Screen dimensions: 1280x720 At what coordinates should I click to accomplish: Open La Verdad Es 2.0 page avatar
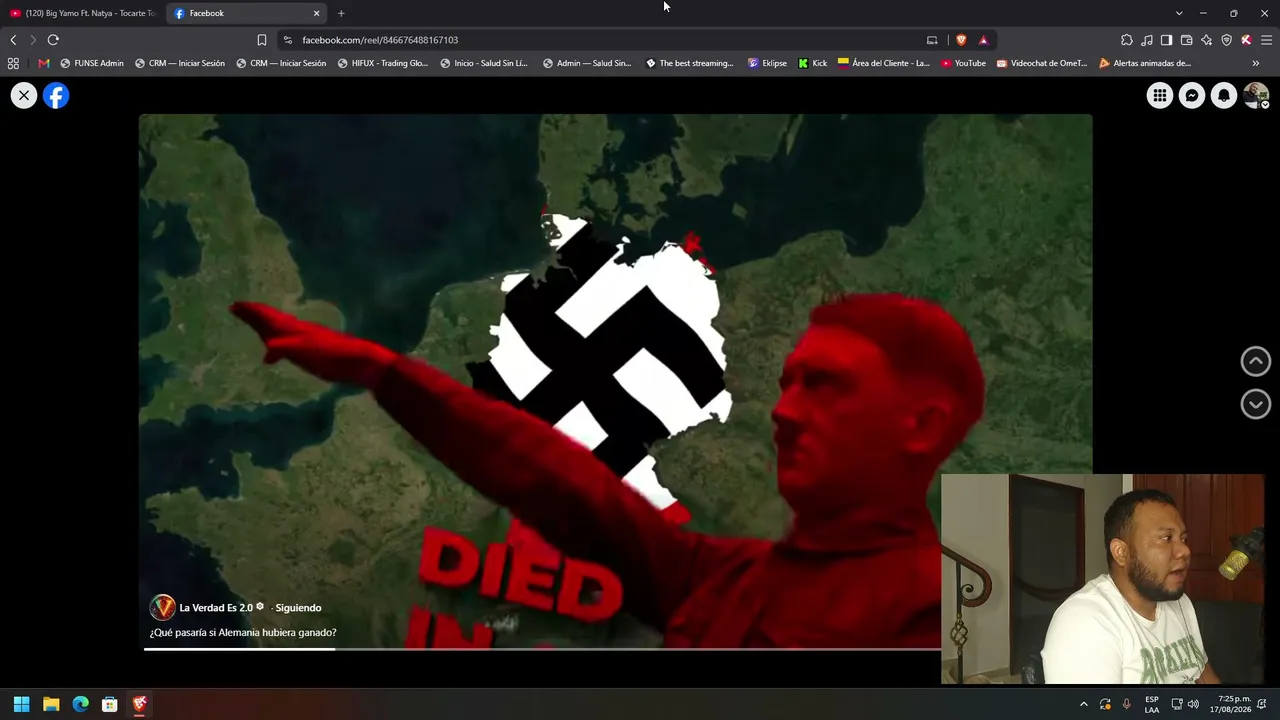pyautogui.click(x=162, y=607)
